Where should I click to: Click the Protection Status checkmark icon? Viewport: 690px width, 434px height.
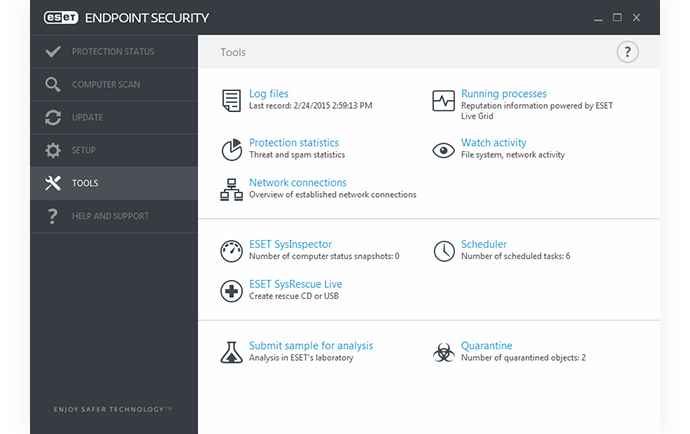(53, 51)
